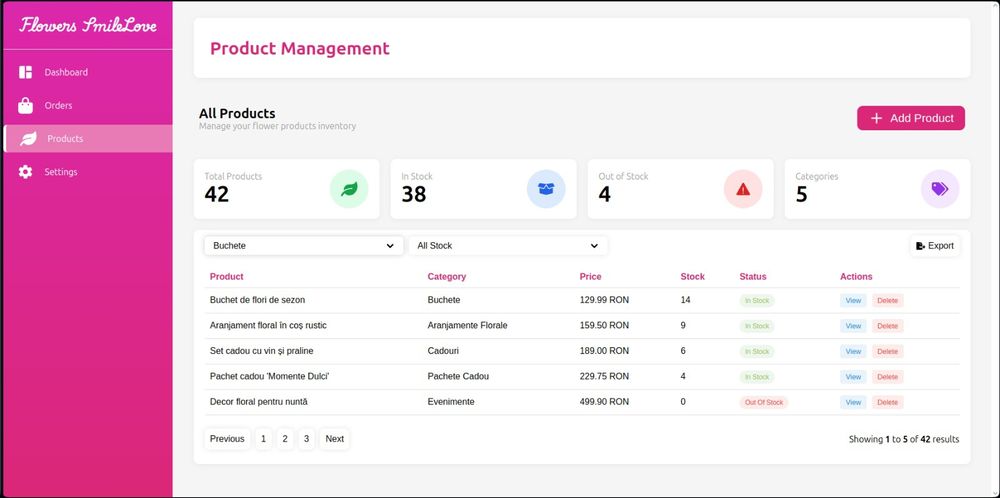Delete Buchet de flori de sezon
The height and width of the screenshot is (498, 1000).
tap(887, 300)
